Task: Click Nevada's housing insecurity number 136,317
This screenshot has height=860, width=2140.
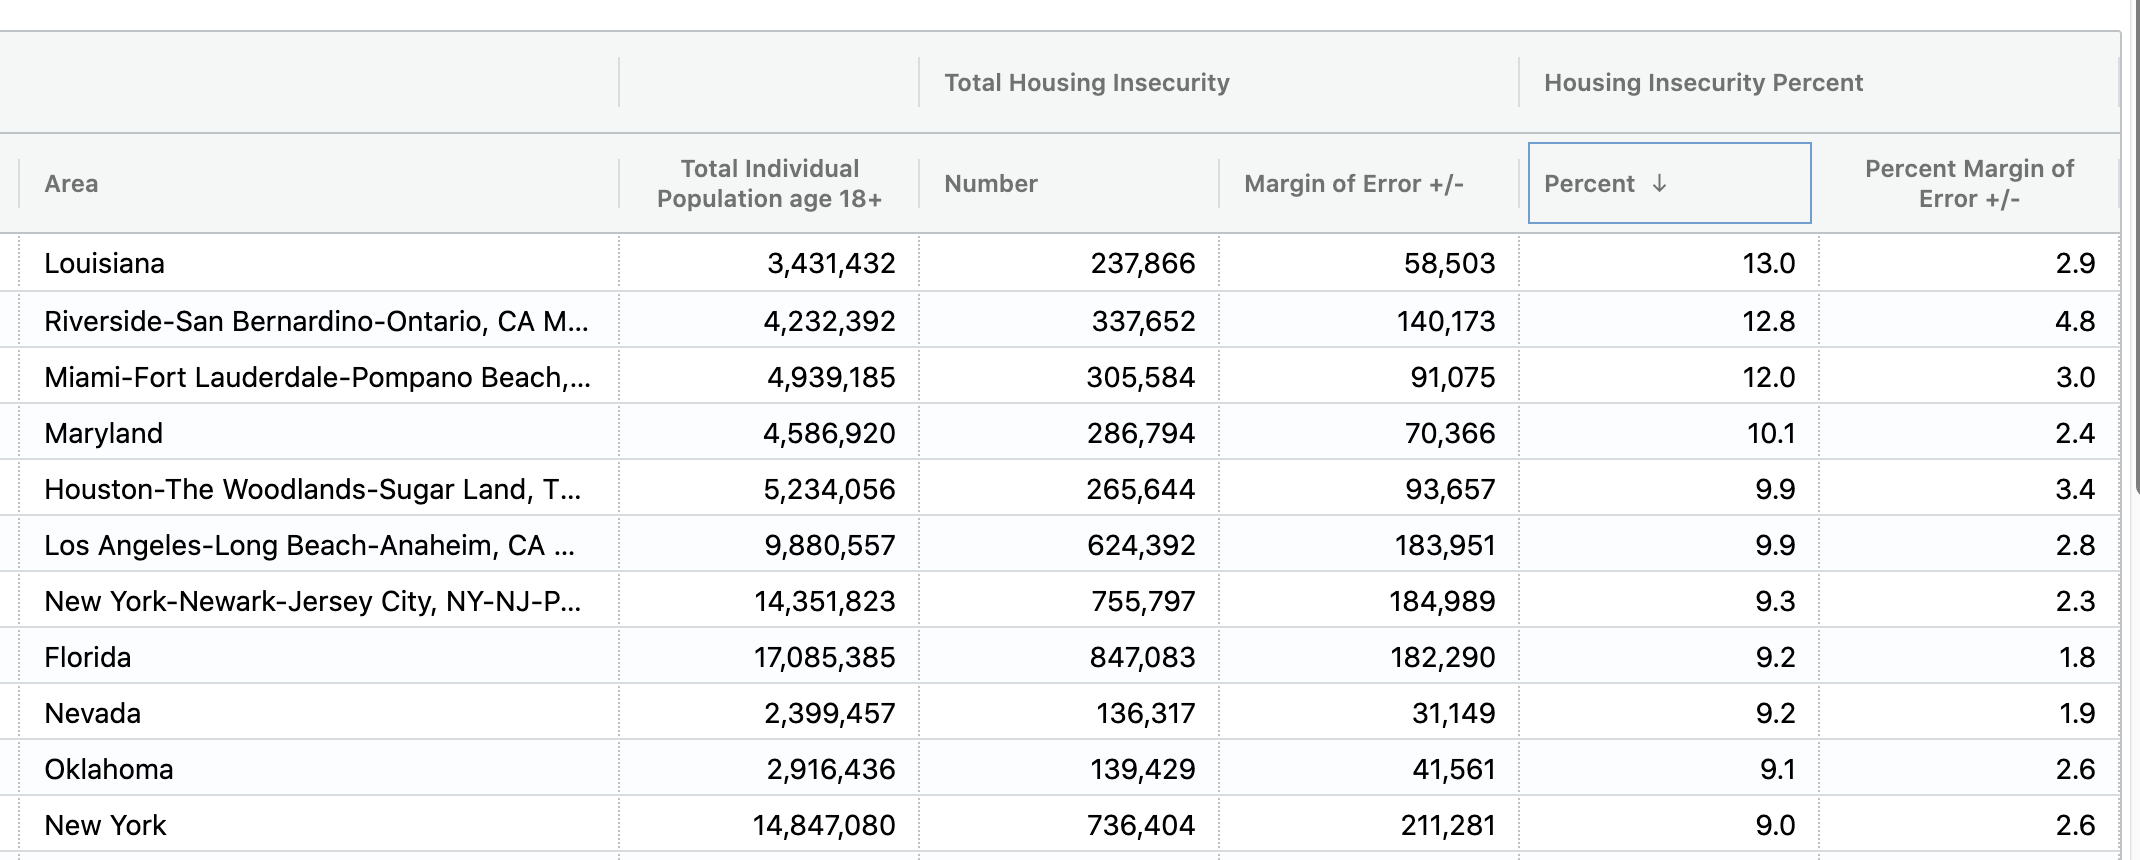Action: 1145,713
